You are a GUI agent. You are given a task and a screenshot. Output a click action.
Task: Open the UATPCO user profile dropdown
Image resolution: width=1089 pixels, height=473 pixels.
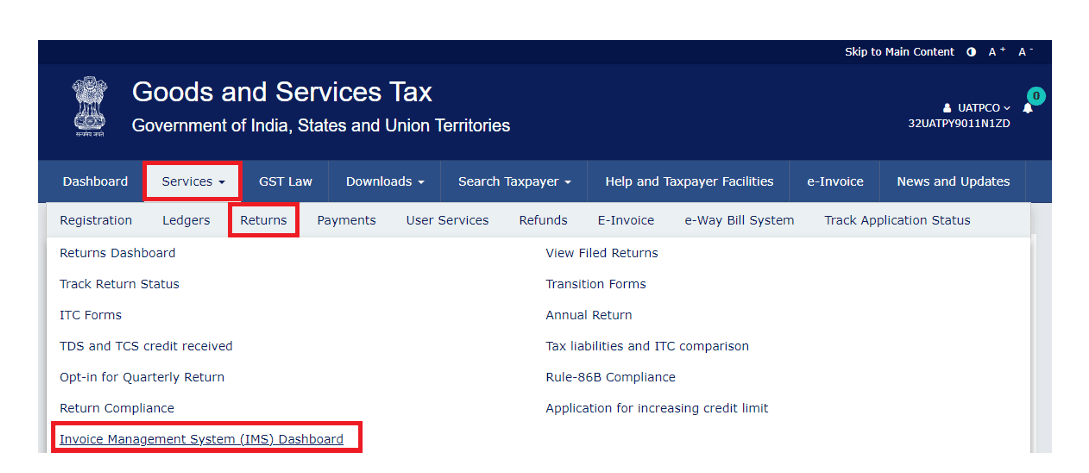coord(976,108)
